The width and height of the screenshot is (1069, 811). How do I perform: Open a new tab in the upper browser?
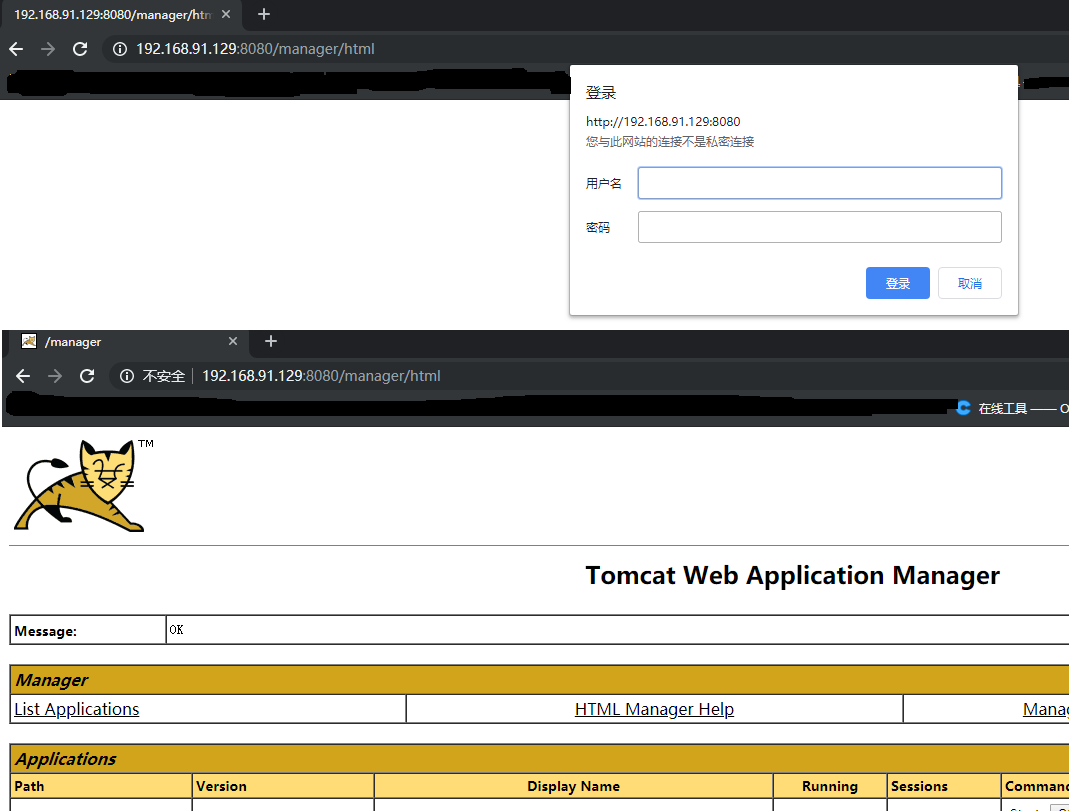click(x=264, y=14)
